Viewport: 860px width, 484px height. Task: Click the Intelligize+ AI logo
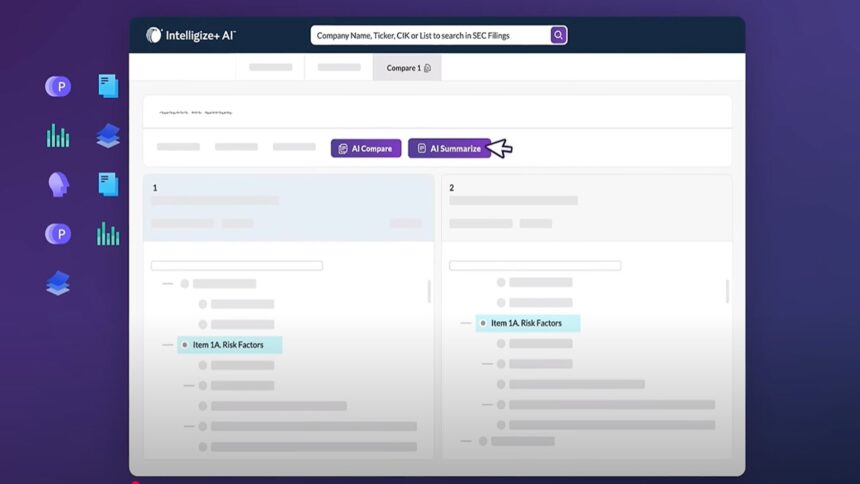[191, 35]
